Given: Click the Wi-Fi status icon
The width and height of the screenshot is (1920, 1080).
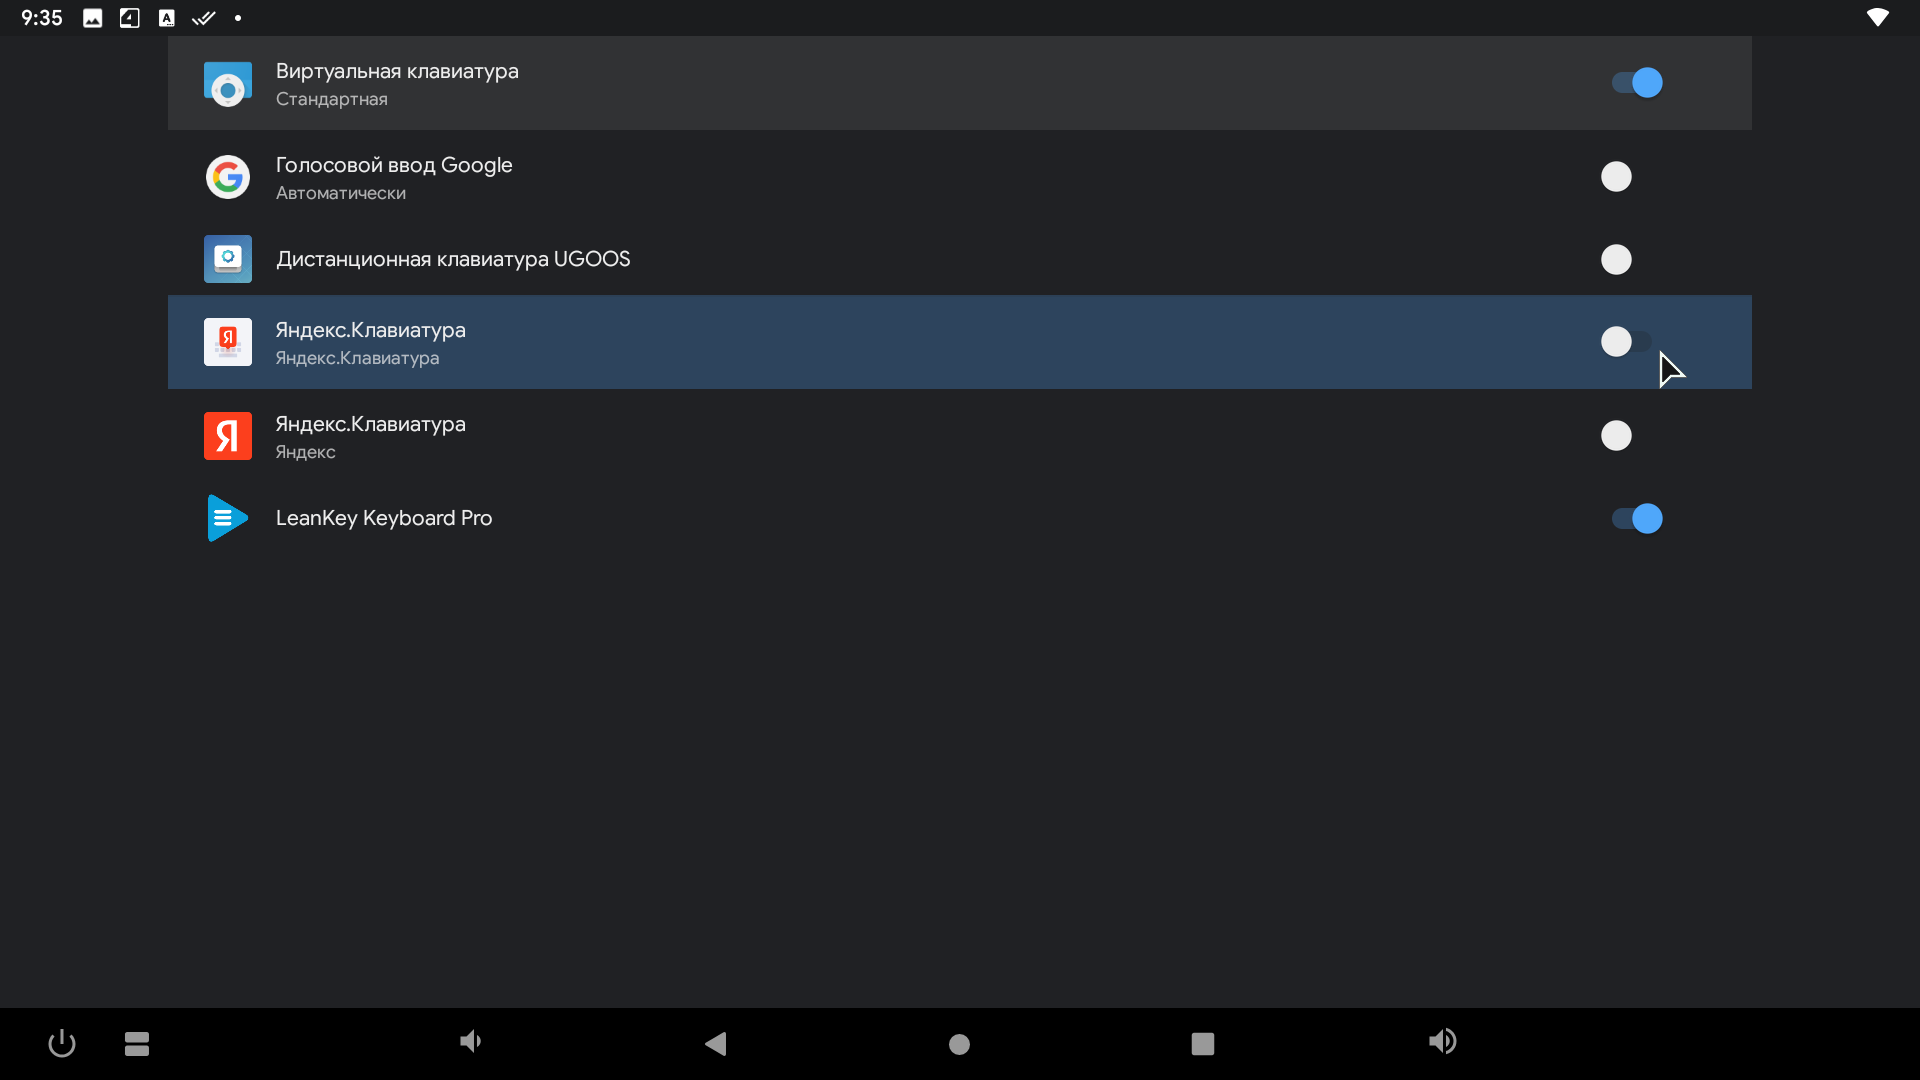Looking at the screenshot, I should click(x=1878, y=18).
